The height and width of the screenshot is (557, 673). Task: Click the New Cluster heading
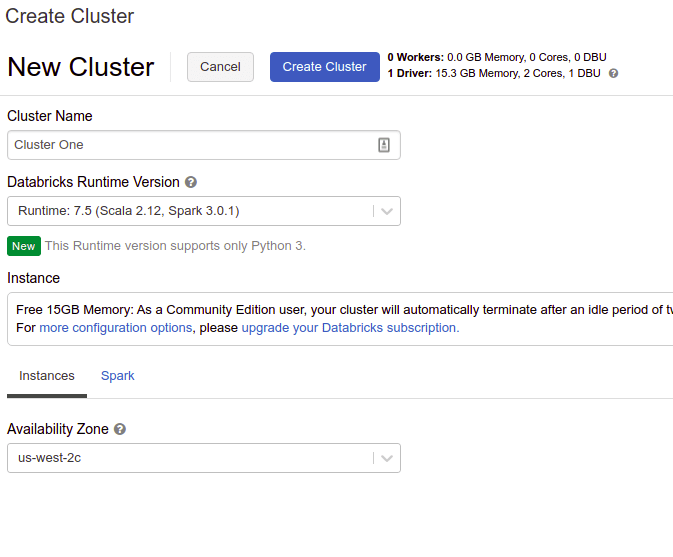point(81,67)
